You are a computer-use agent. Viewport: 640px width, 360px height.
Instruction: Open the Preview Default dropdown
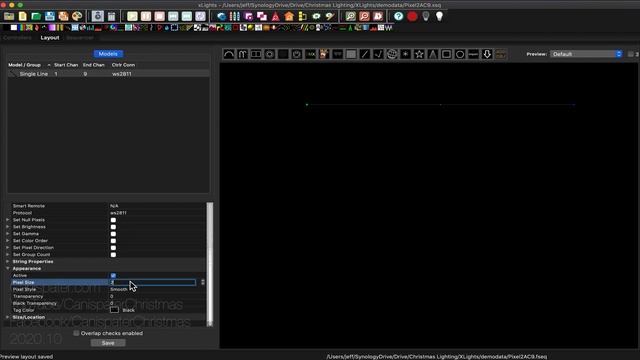coord(586,54)
